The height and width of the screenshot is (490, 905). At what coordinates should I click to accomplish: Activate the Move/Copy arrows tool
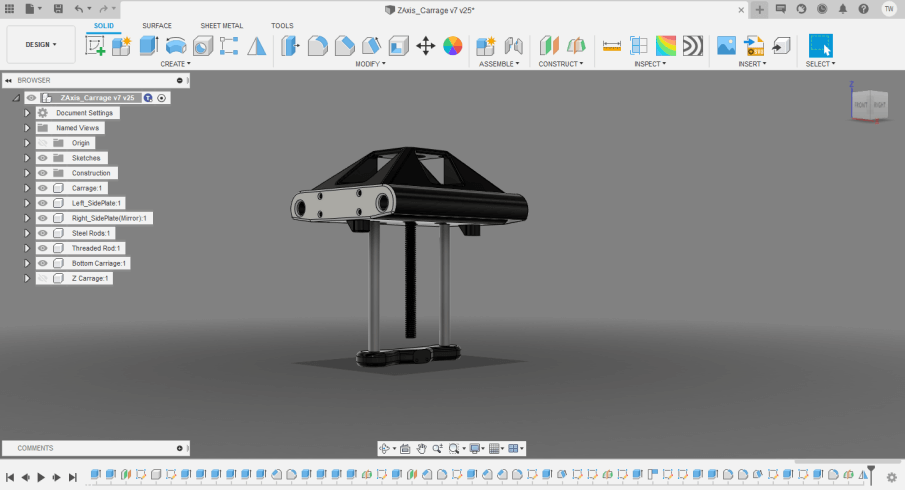[x=425, y=46]
